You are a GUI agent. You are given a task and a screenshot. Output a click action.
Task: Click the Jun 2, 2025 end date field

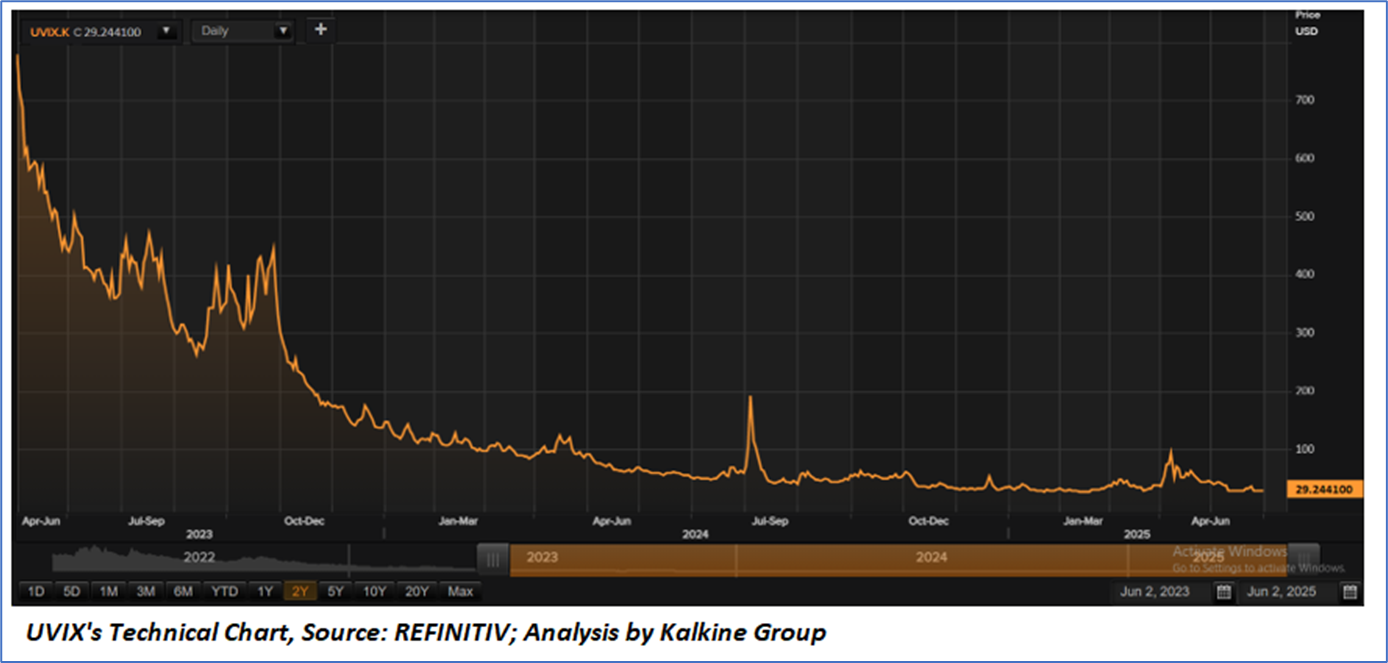click(1287, 592)
